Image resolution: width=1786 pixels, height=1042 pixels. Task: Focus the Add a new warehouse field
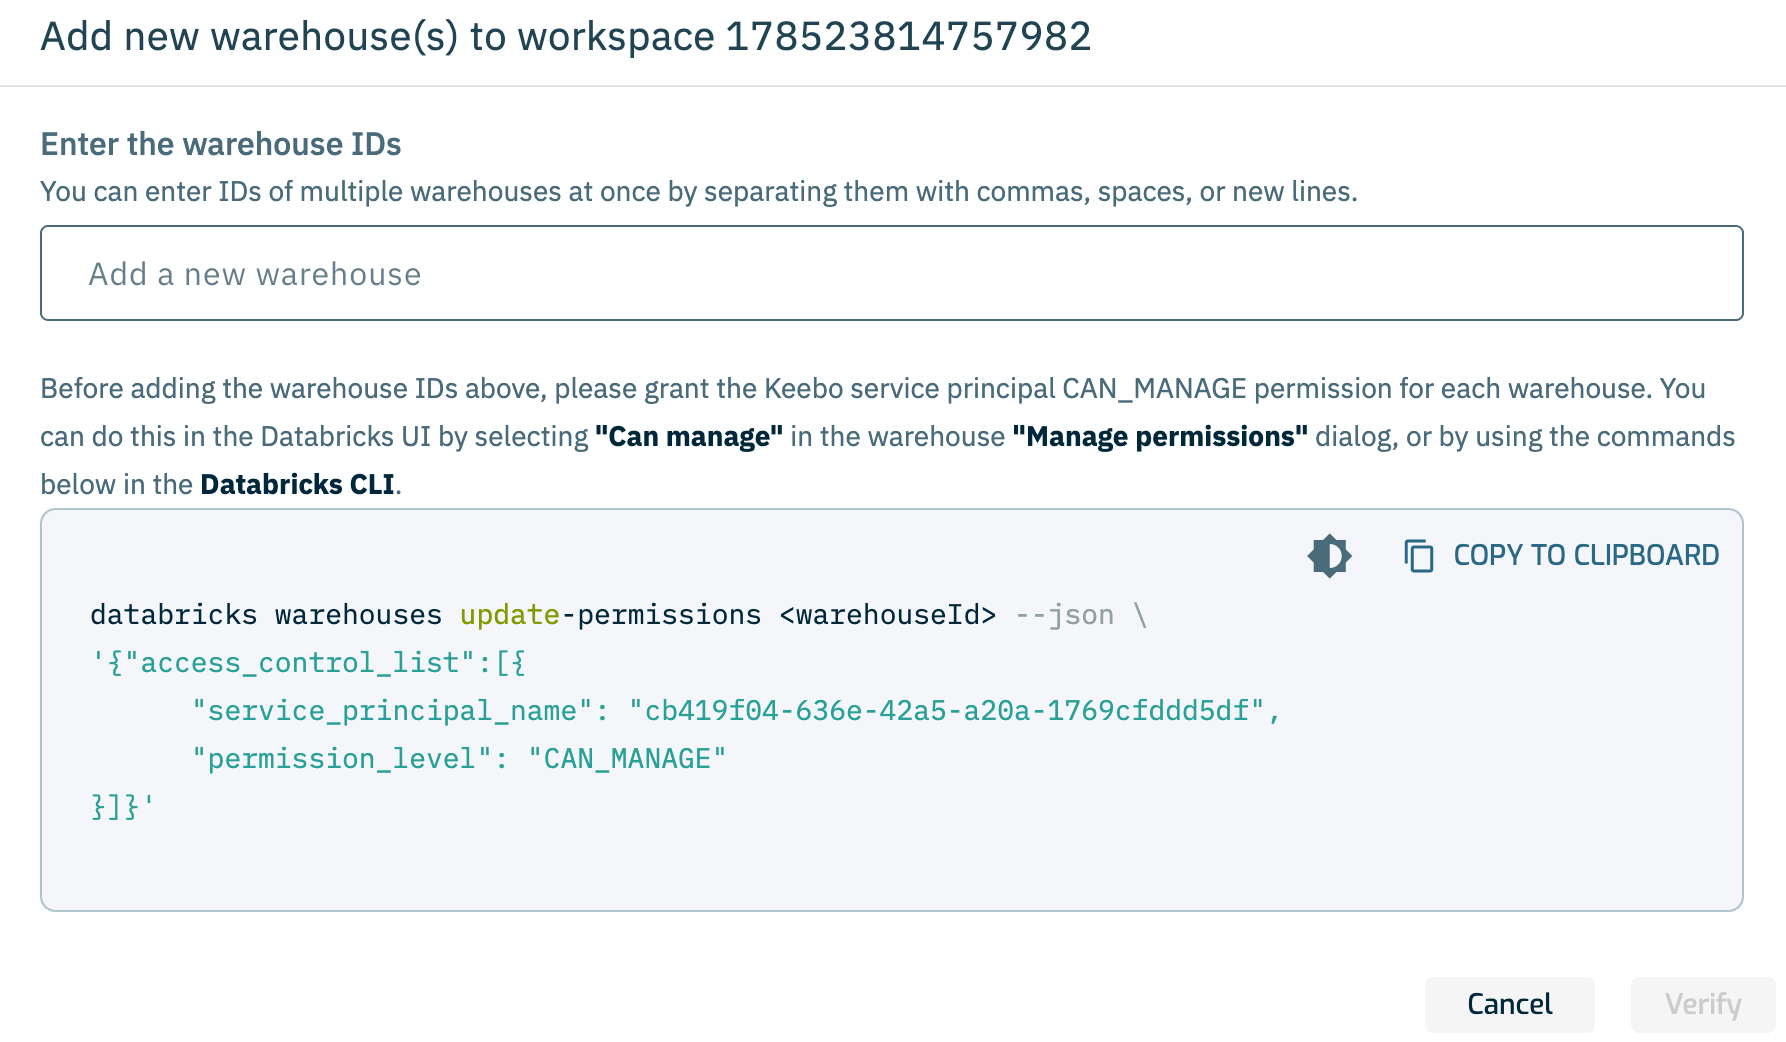pos(891,273)
